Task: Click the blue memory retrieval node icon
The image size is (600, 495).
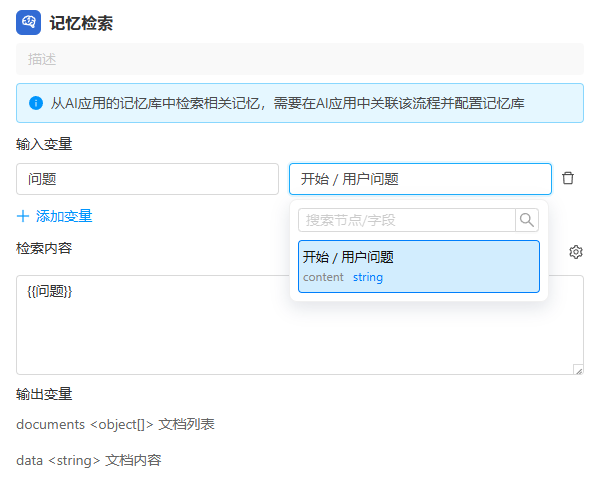Action: 29,22
